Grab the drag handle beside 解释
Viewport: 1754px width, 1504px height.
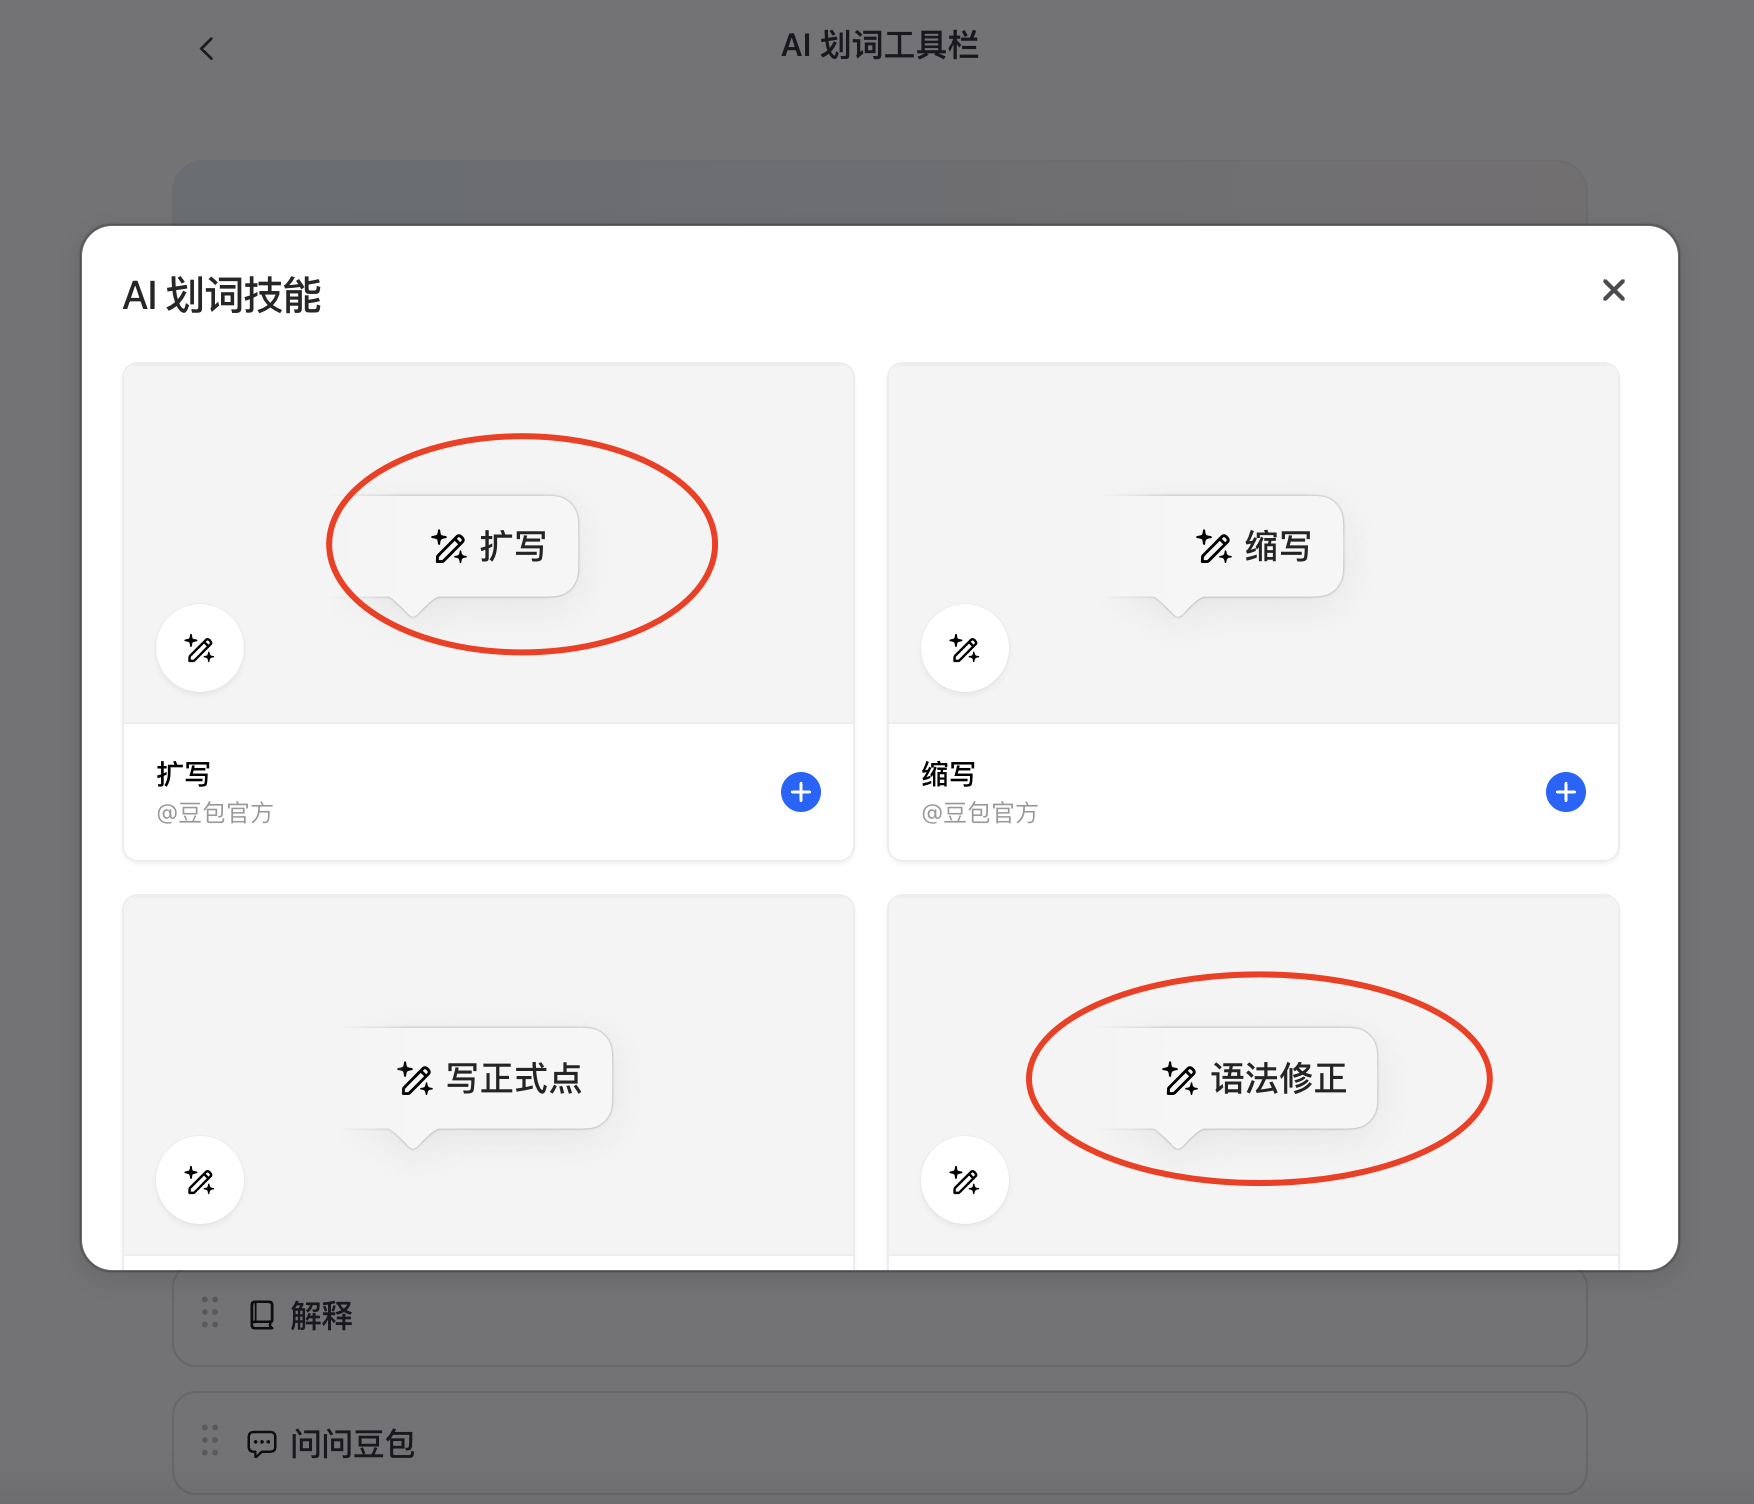click(210, 1313)
